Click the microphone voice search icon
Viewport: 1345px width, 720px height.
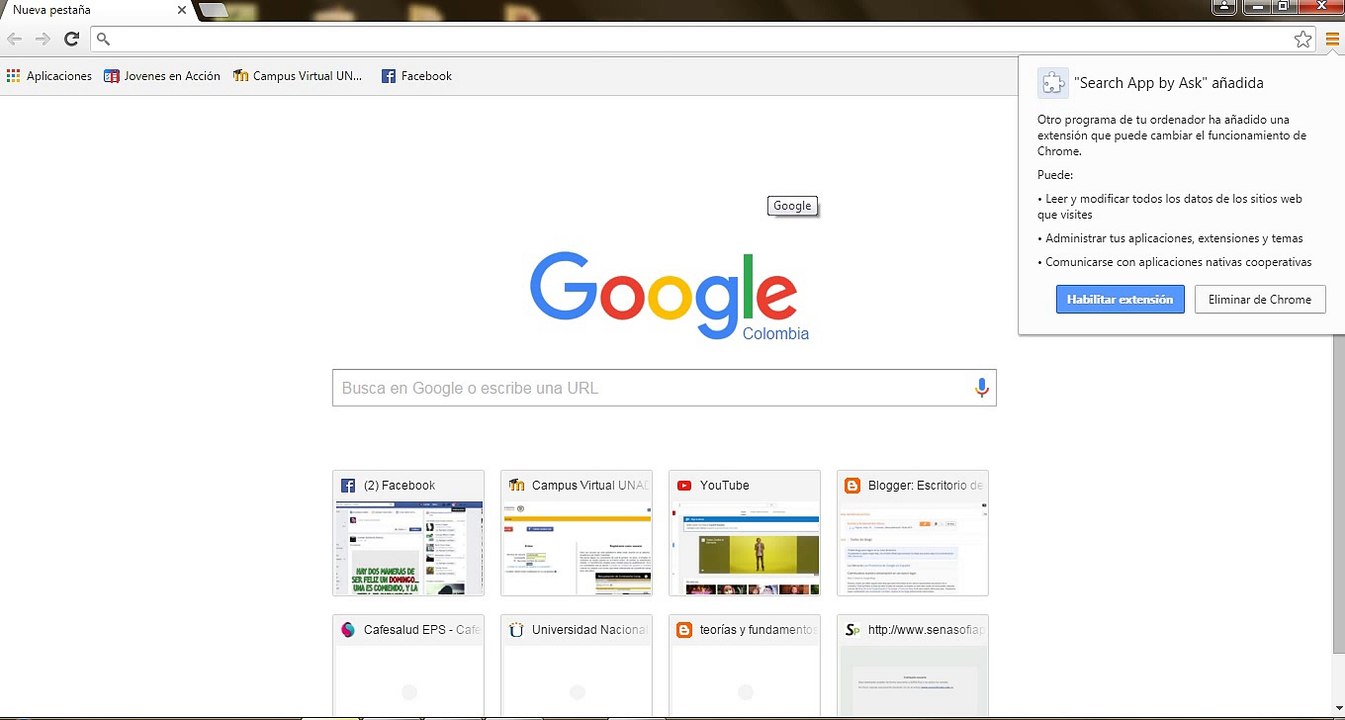[x=982, y=388]
